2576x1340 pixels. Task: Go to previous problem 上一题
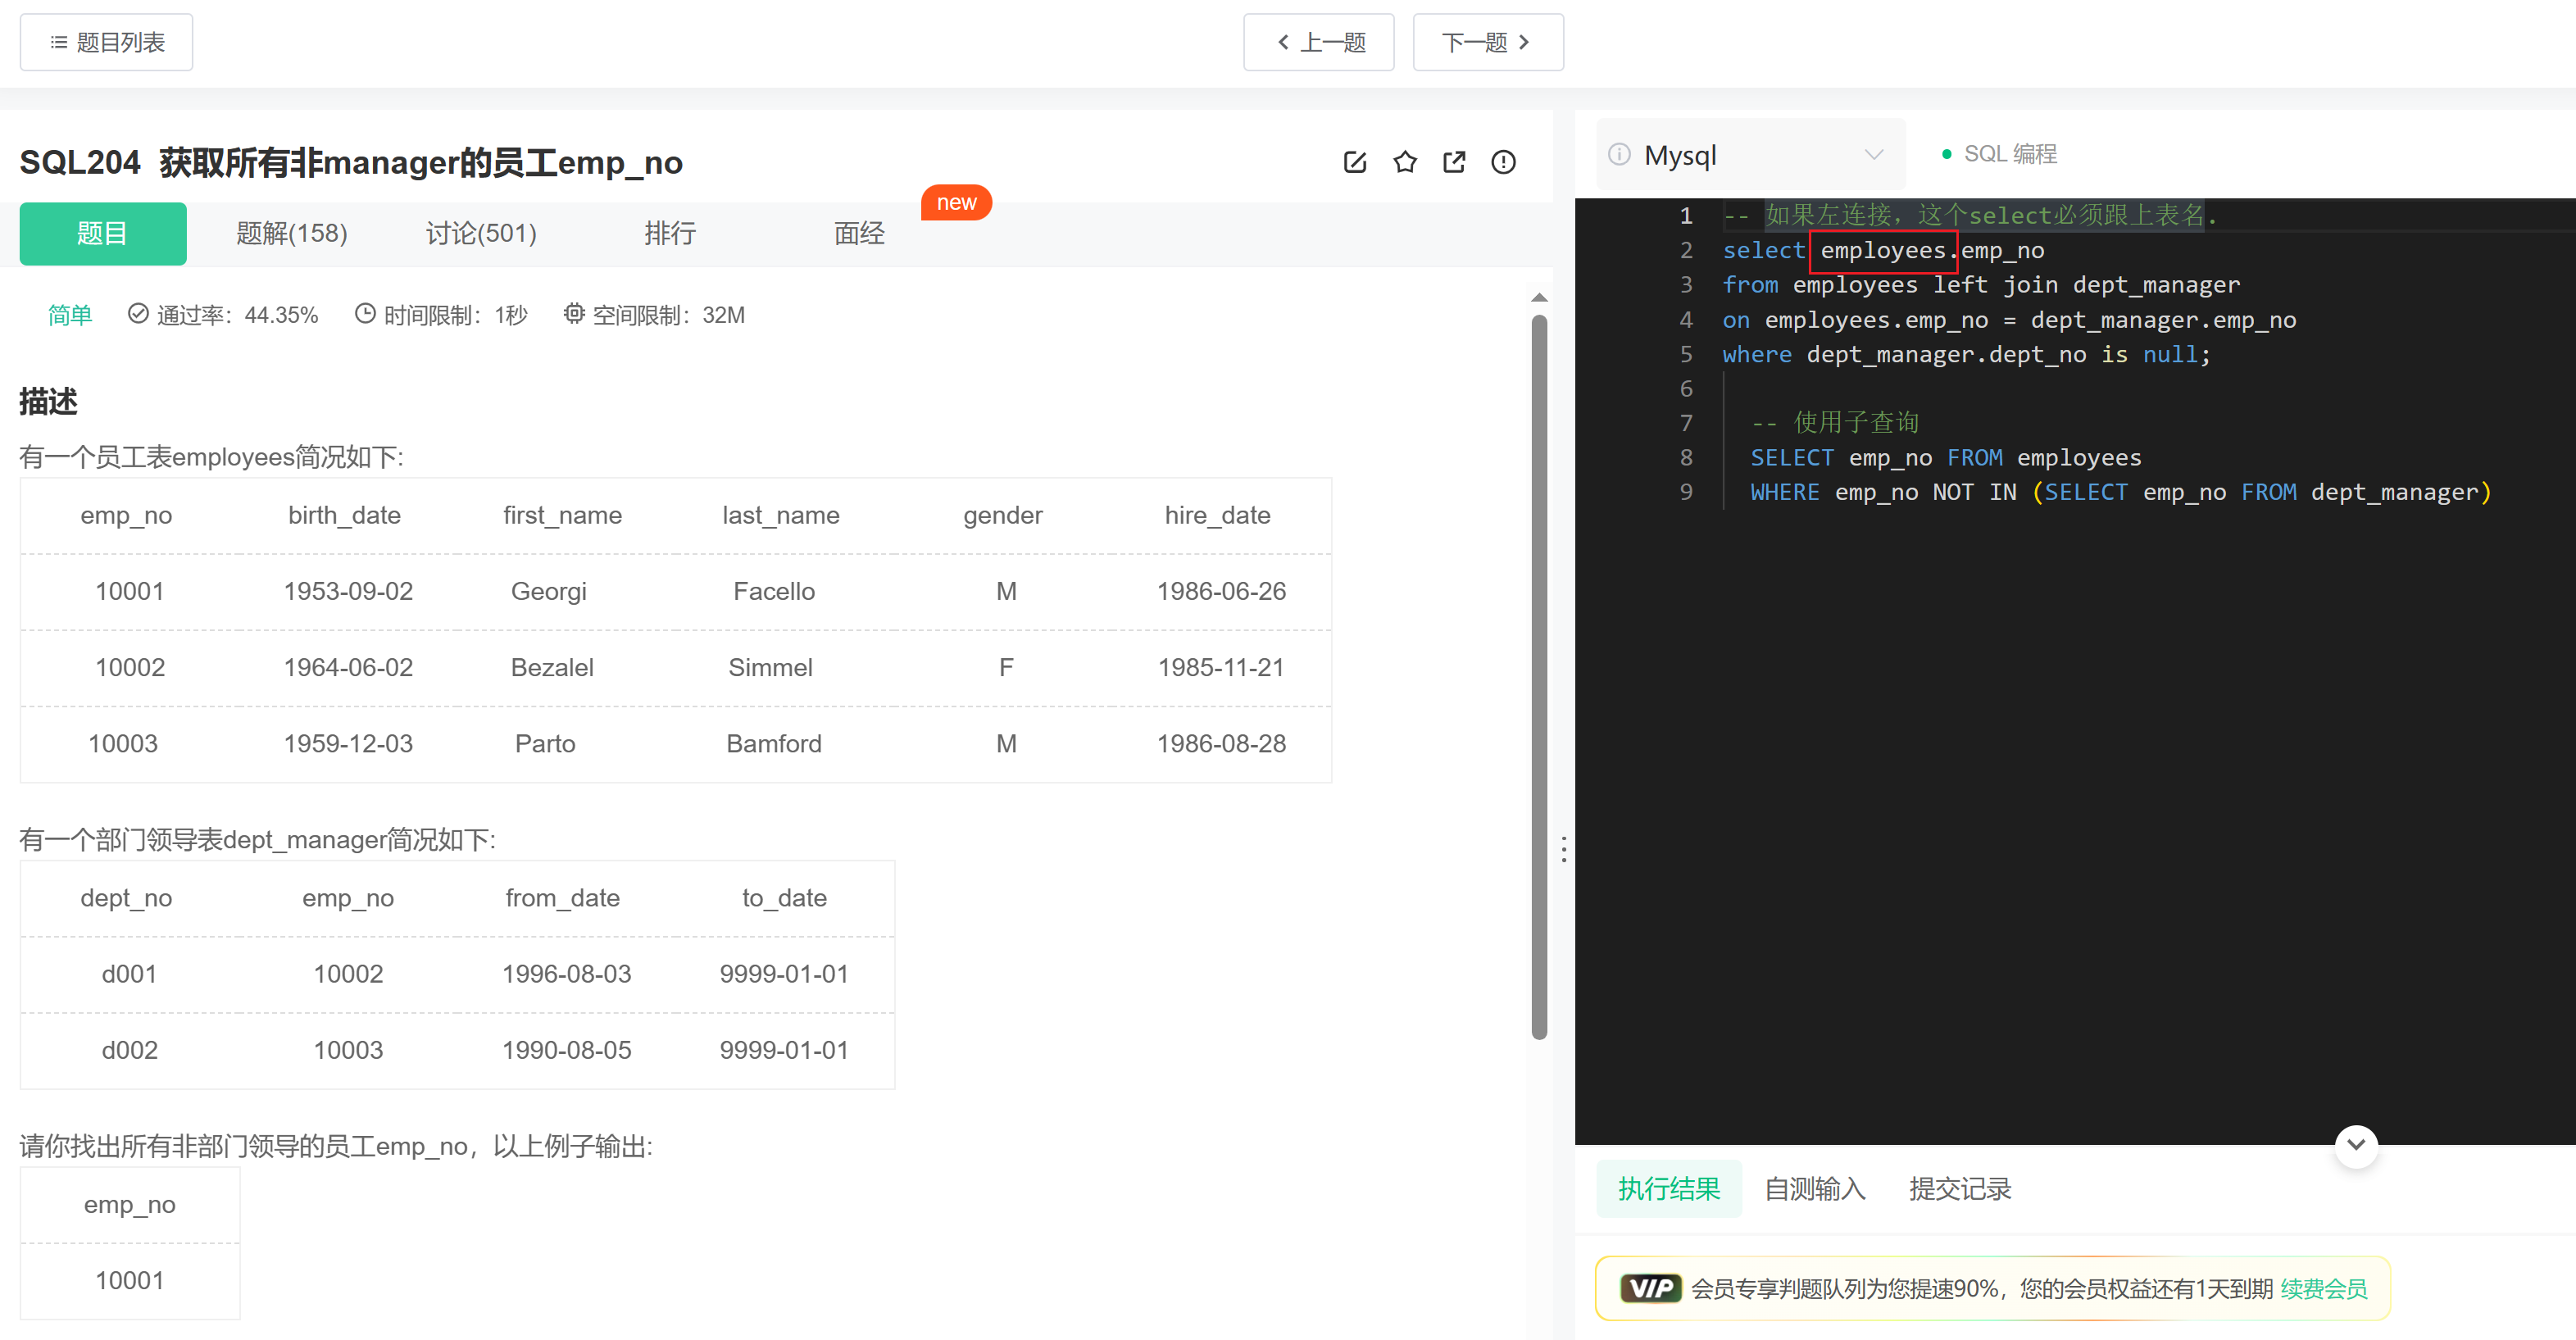[1318, 42]
